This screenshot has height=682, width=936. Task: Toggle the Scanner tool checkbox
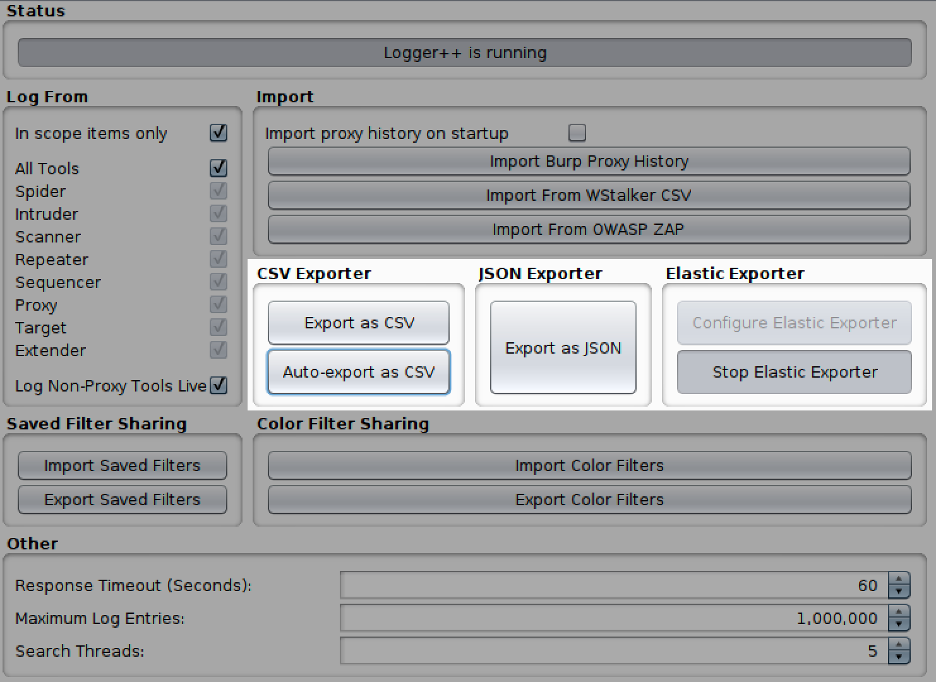click(218, 236)
